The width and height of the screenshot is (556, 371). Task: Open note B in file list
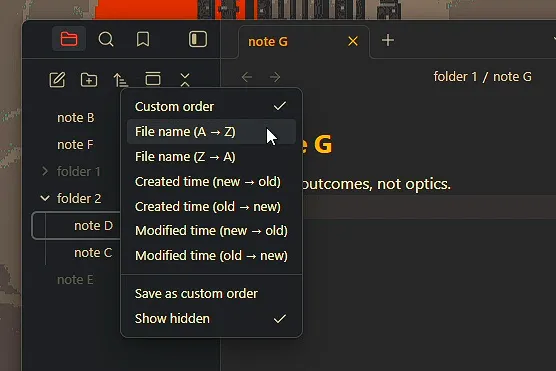click(76, 118)
